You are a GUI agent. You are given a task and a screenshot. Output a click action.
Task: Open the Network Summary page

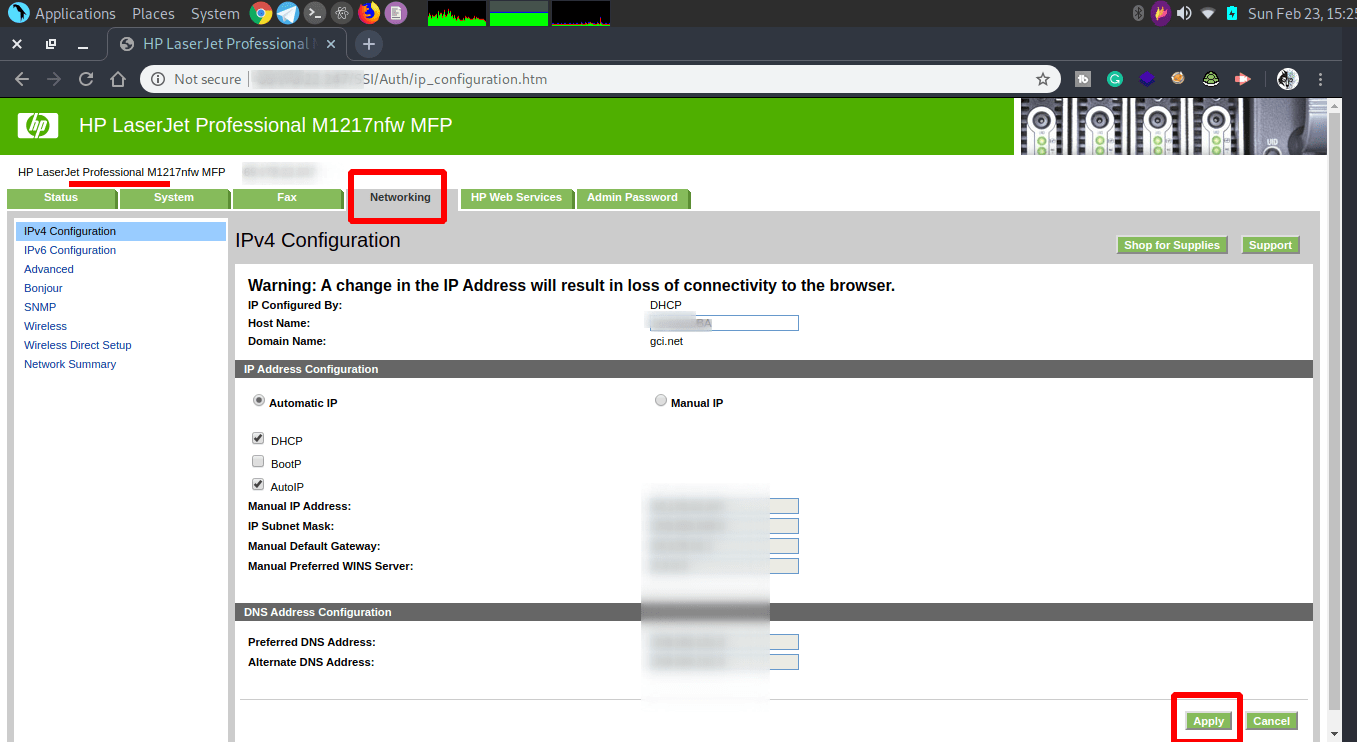click(x=70, y=364)
